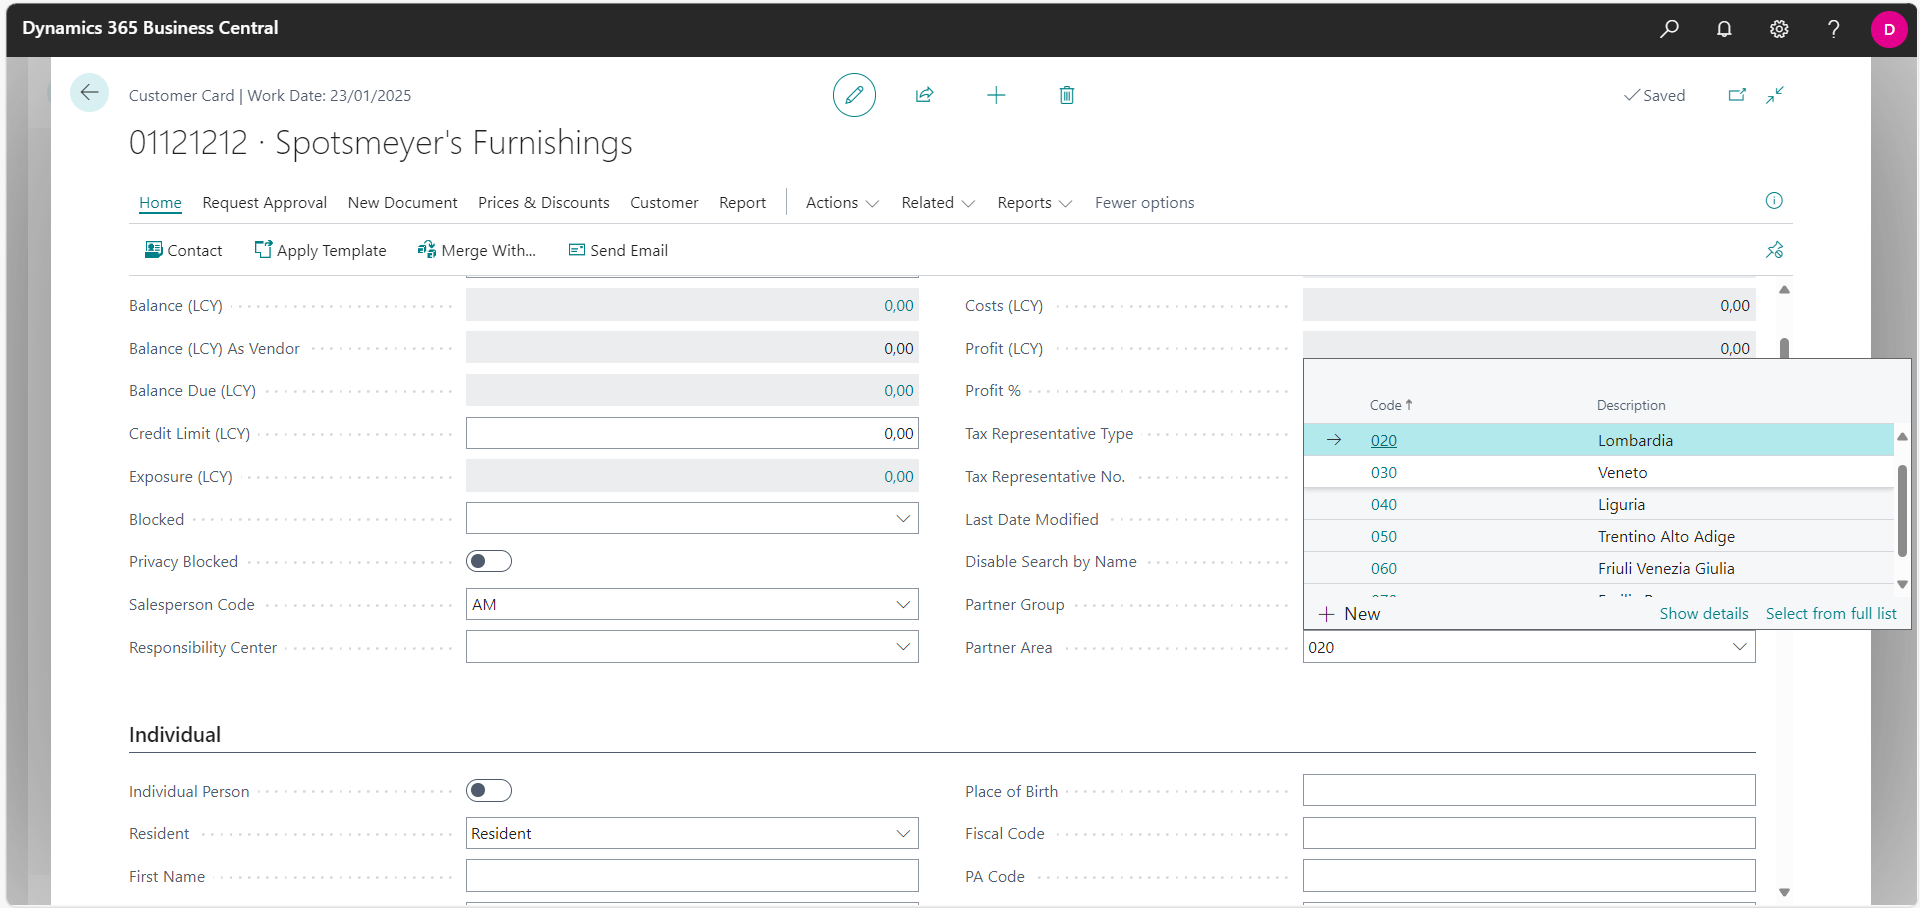Screen dimensions: 1920x908
Task: Open Balance Due (LCY) value link
Action: (898, 390)
